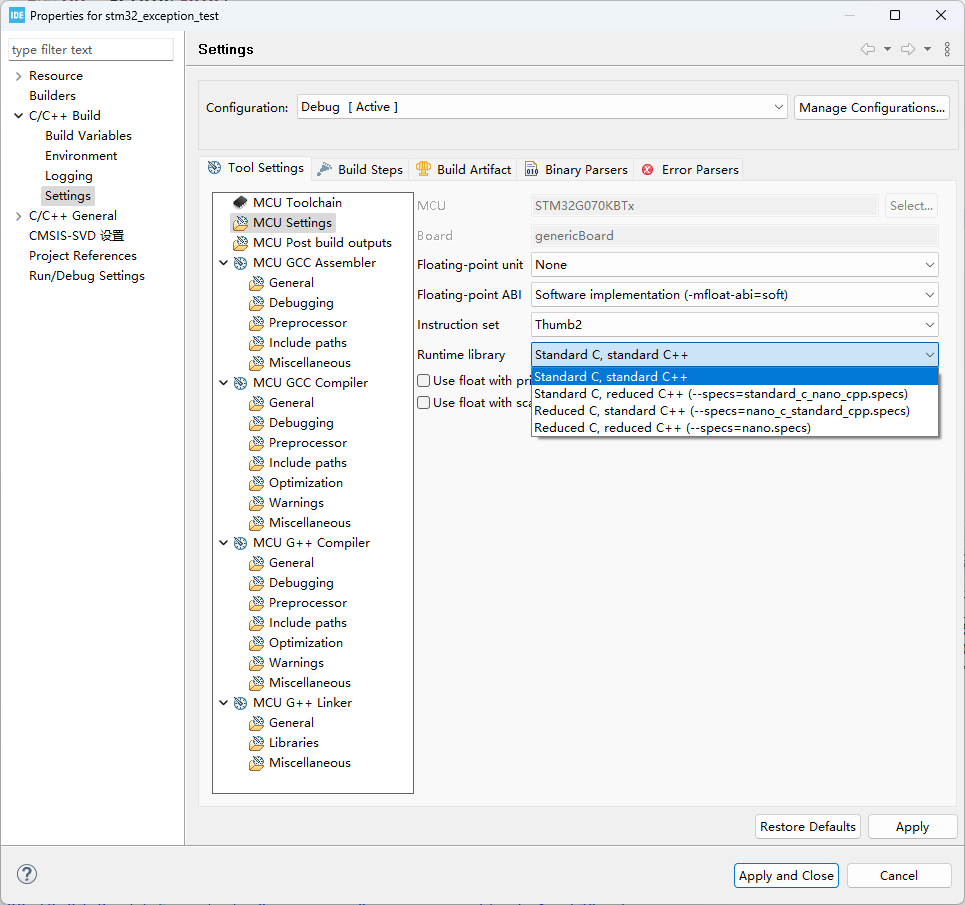Viewport: 965px width, 905px height.
Task: Click the Apply and Close button
Action: point(786,875)
